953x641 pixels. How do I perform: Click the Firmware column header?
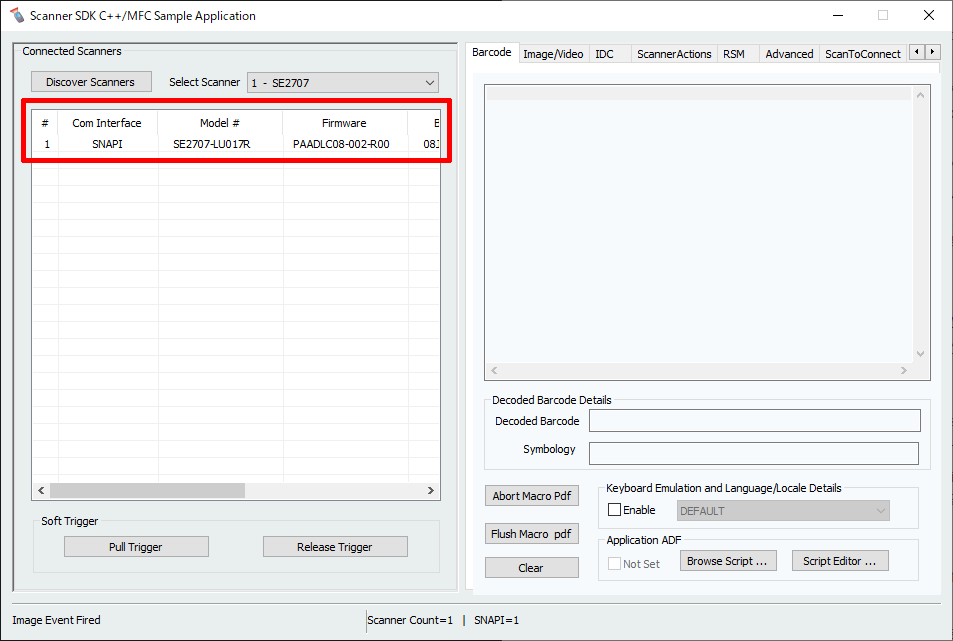(x=345, y=123)
